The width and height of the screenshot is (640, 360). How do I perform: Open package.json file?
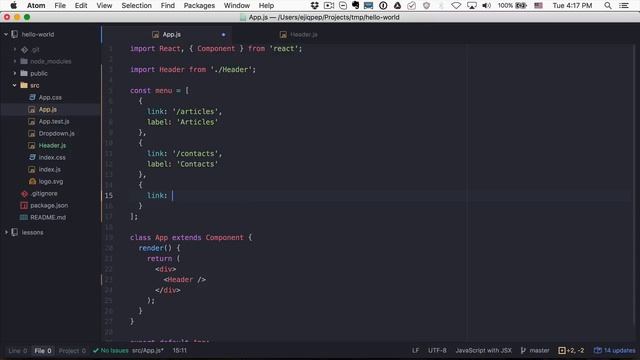tap(49, 205)
